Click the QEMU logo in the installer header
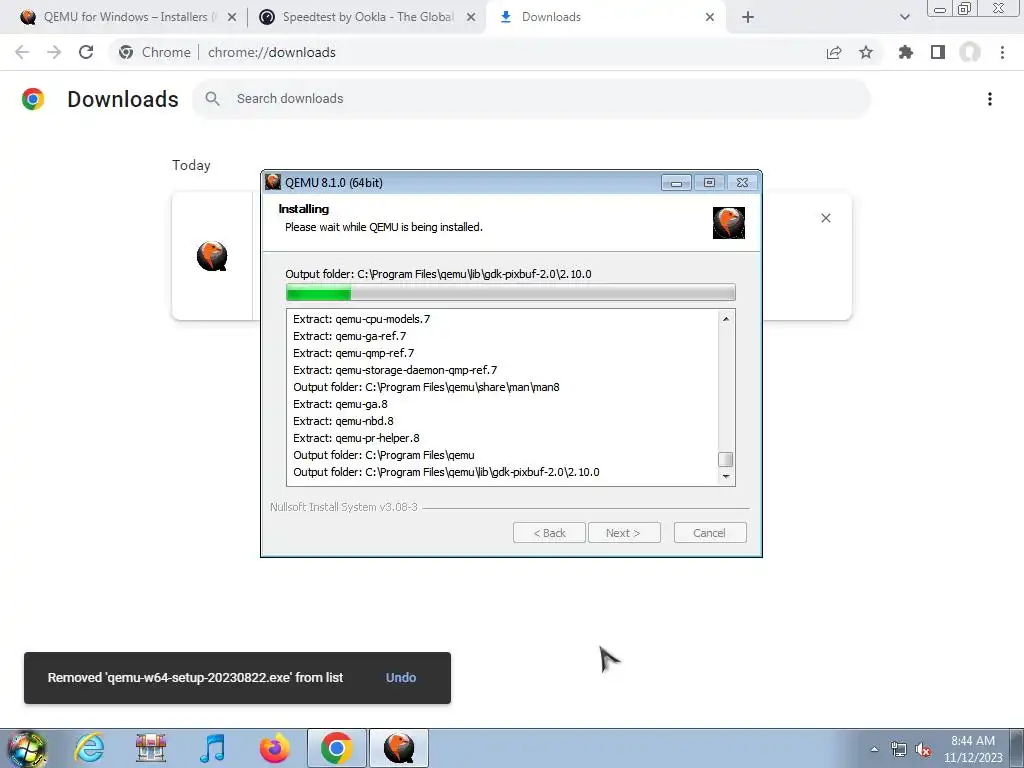This screenshot has width=1024, height=768. tap(729, 223)
